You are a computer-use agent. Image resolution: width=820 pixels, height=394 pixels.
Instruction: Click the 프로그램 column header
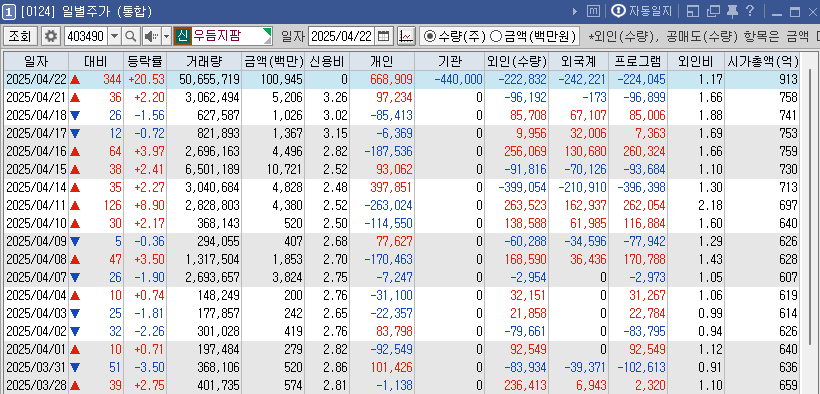(638, 62)
